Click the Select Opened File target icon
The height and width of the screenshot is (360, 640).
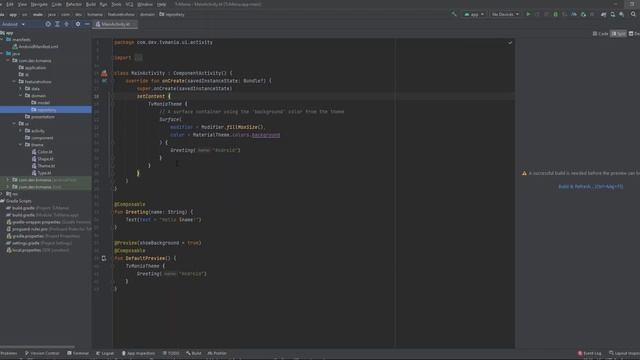(48, 24)
